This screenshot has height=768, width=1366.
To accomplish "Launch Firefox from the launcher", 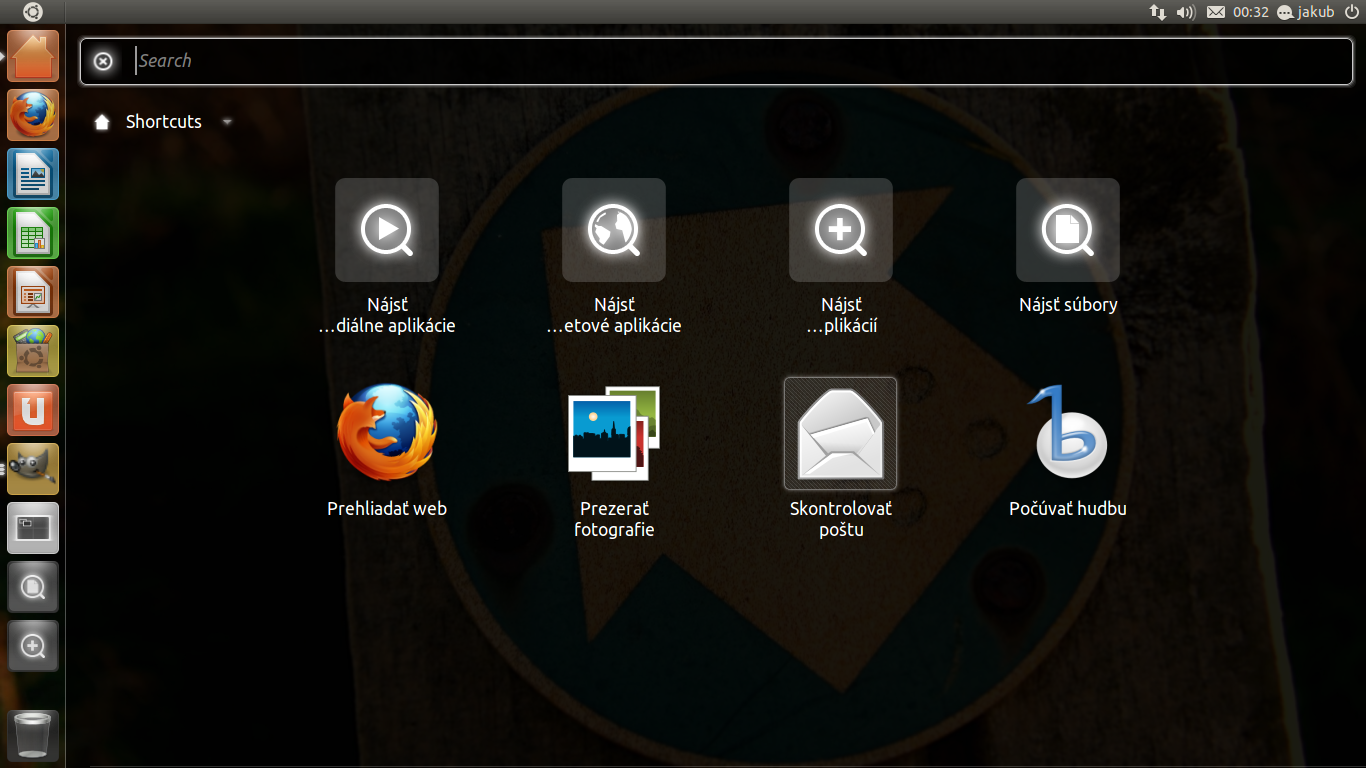I will (x=33, y=115).
